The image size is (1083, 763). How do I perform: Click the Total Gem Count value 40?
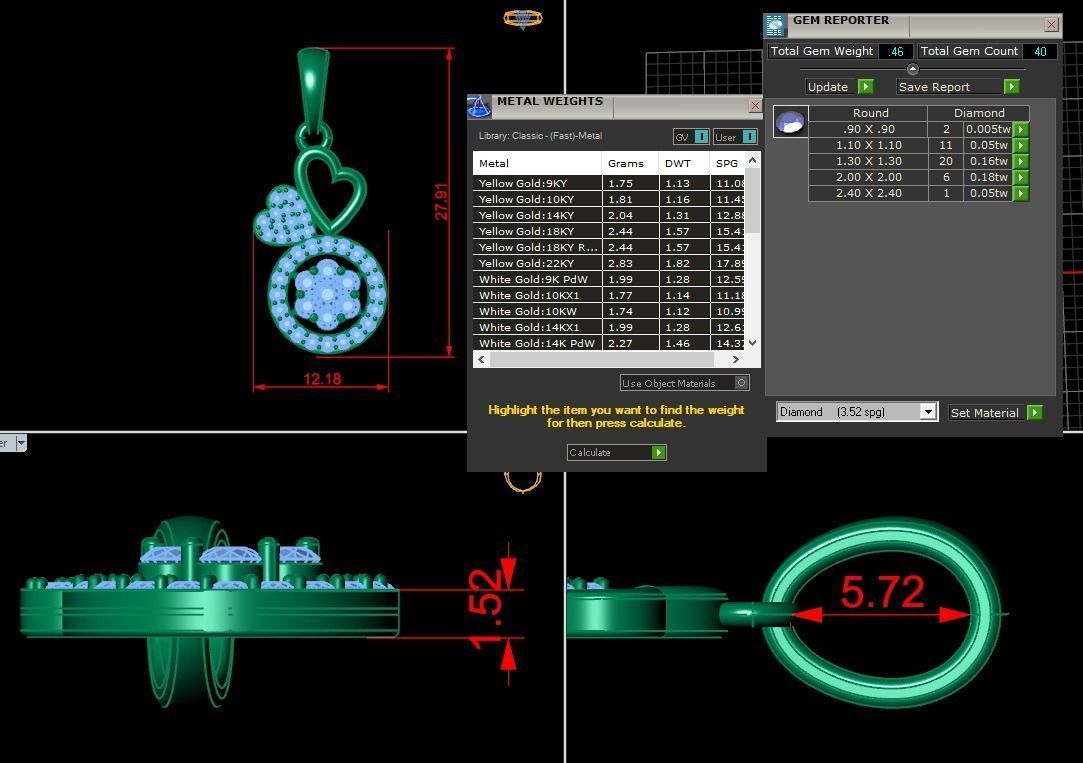click(x=1040, y=51)
